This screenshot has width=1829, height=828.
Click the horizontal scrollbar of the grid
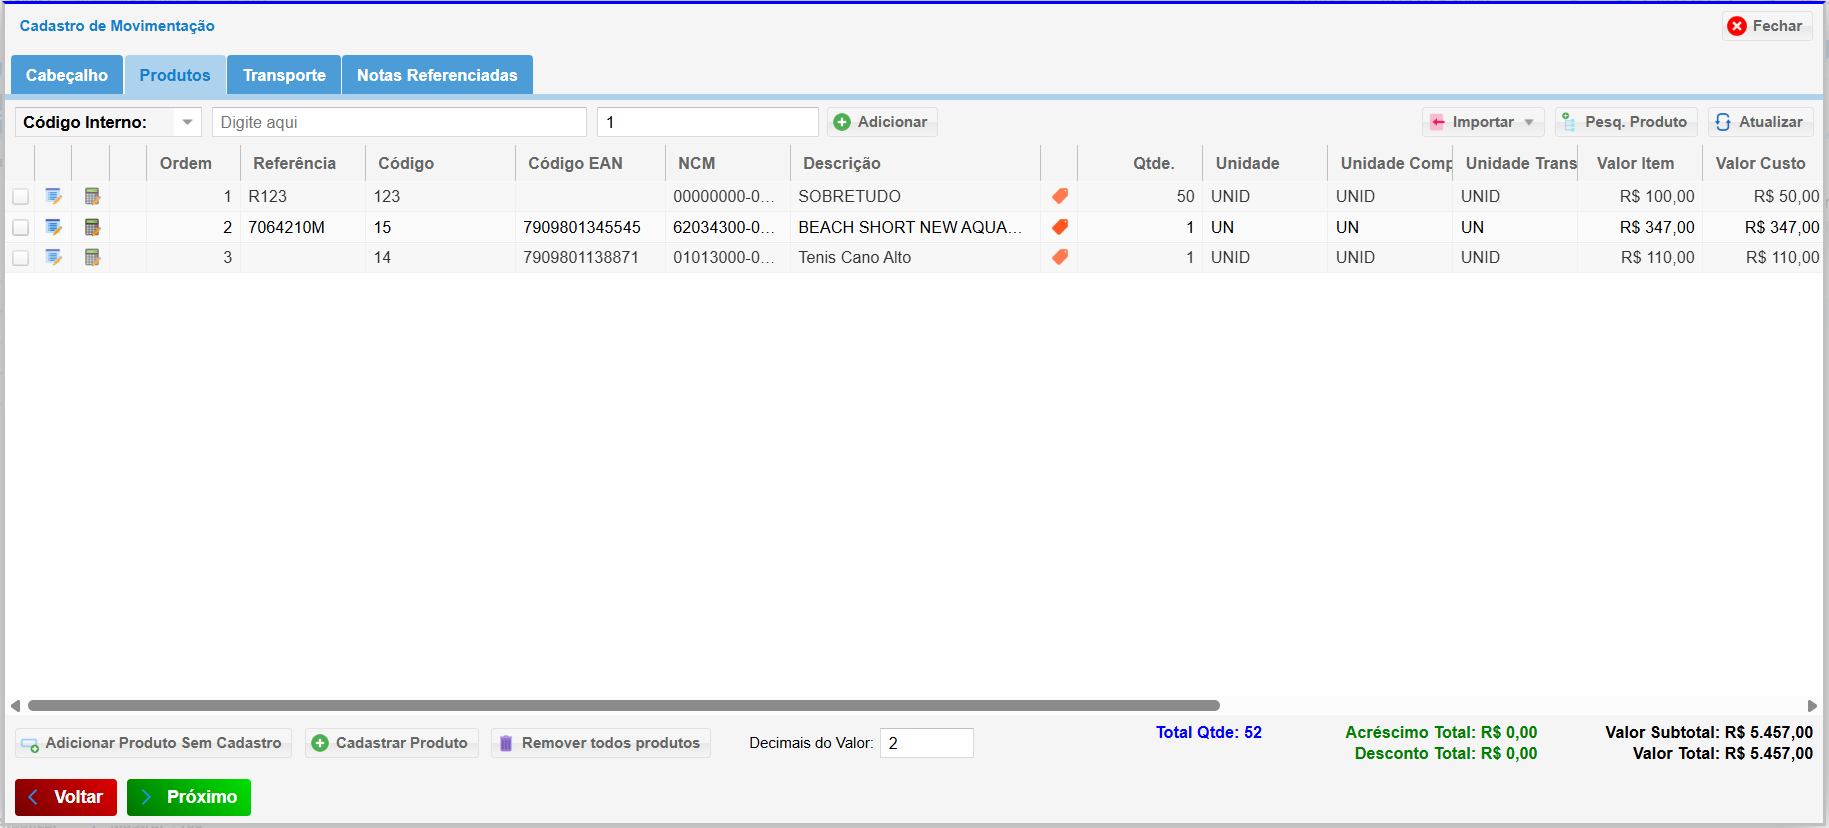click(623, 705)
